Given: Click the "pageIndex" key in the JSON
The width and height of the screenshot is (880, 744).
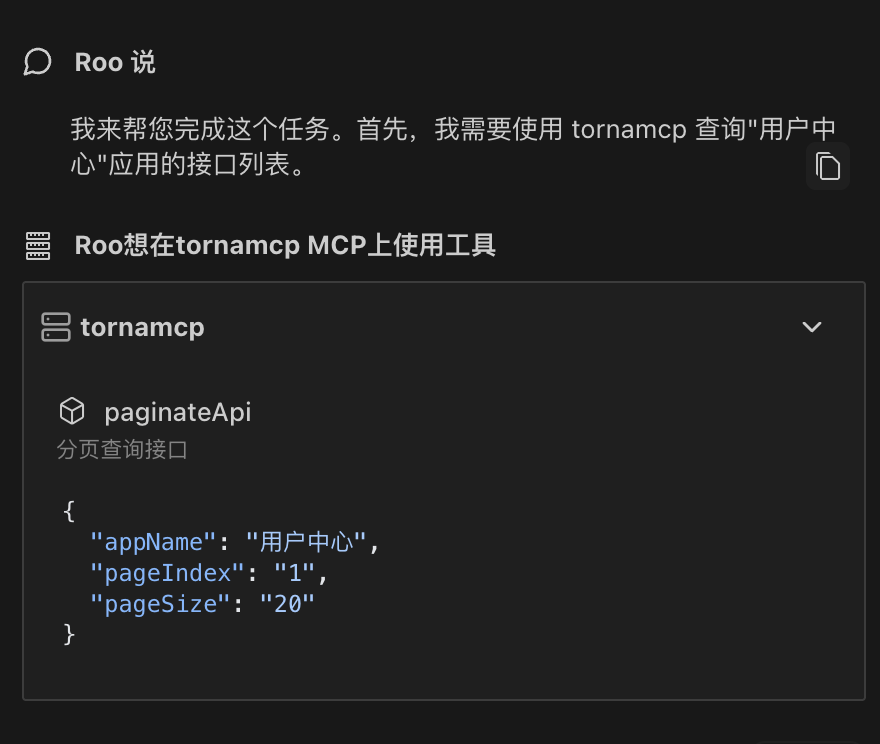Looking at the screenshot, I should coord(168,574).
